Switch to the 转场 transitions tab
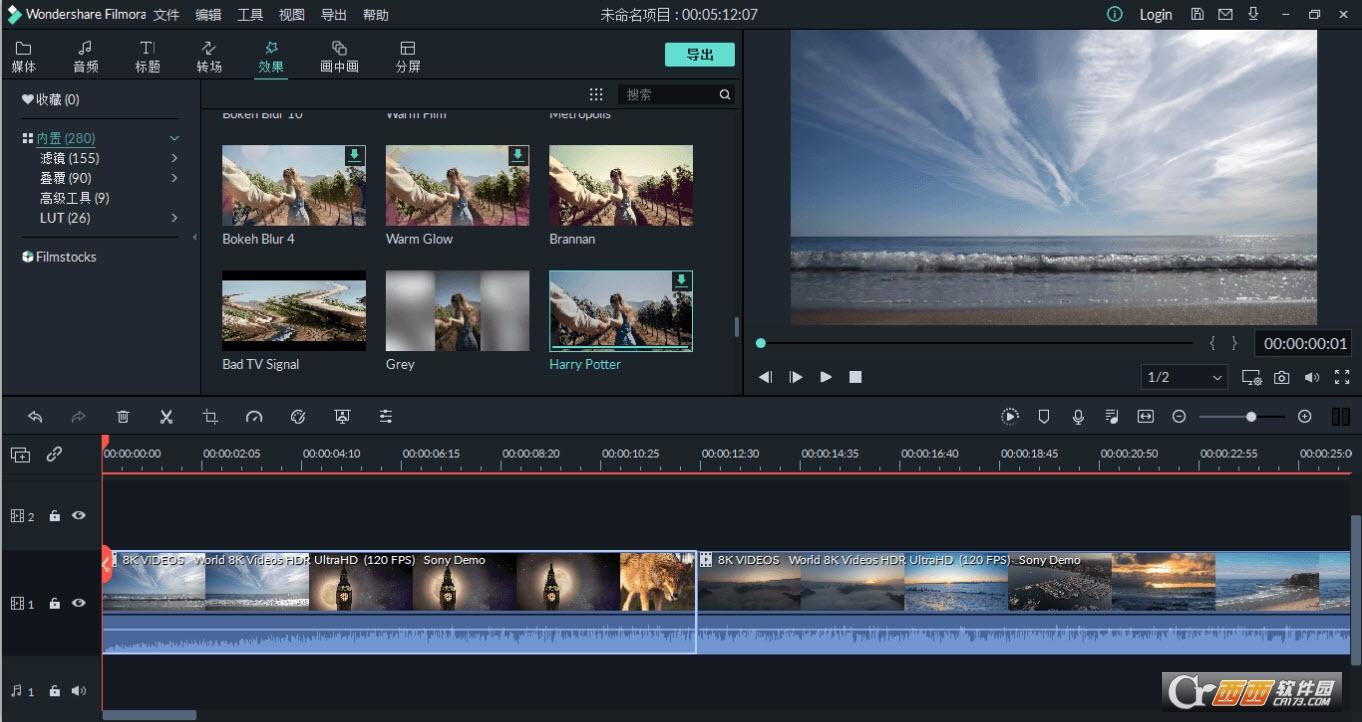This screenshot has height=722, width=1362. (209, 57)
